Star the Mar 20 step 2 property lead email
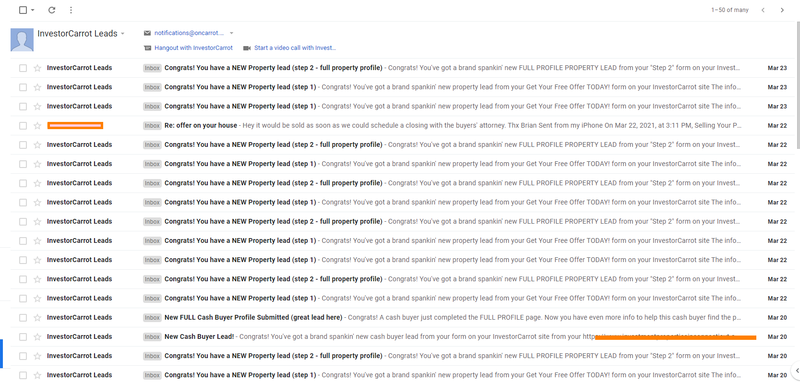Screen dimensions: 800x384 (37, 356)
